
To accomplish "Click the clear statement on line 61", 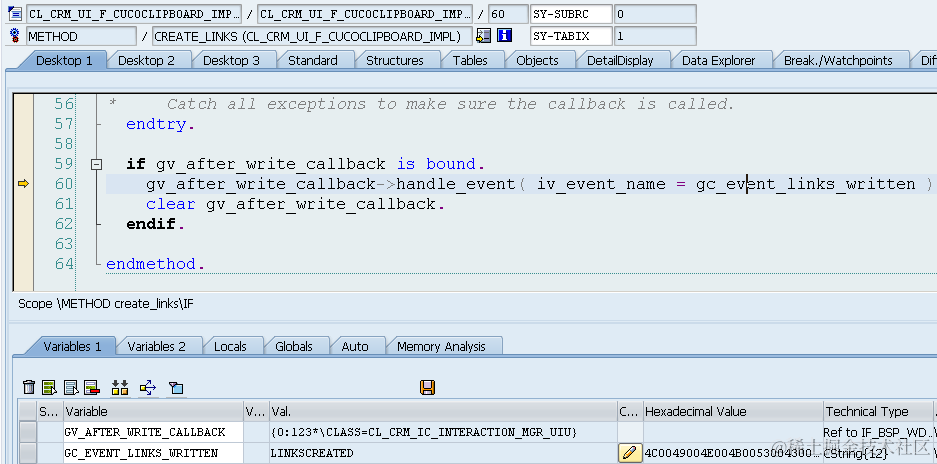I will pos(296,204).
